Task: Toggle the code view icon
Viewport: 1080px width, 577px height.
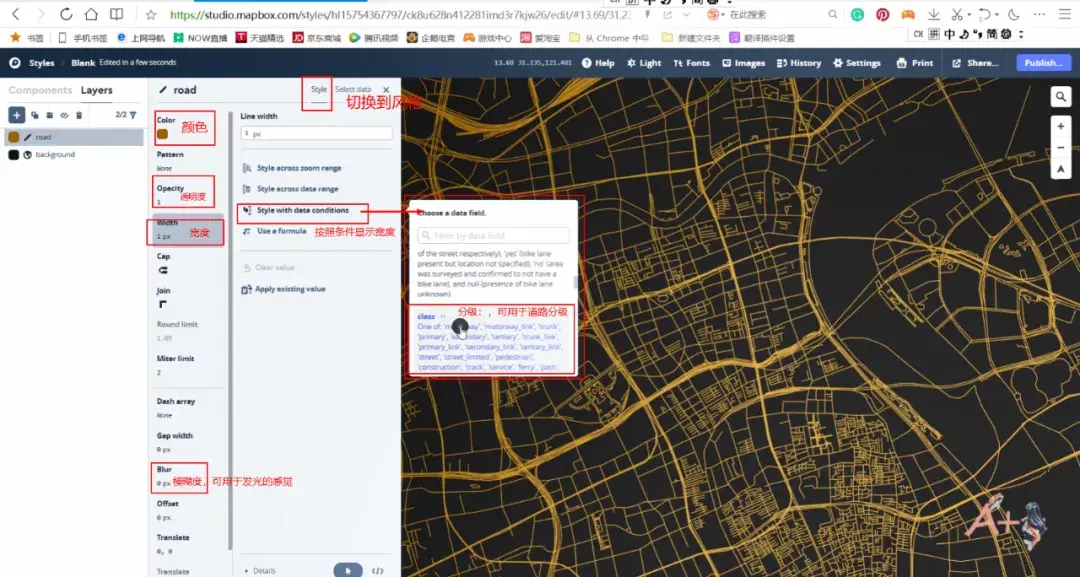Action: click(x=377, y=570)
